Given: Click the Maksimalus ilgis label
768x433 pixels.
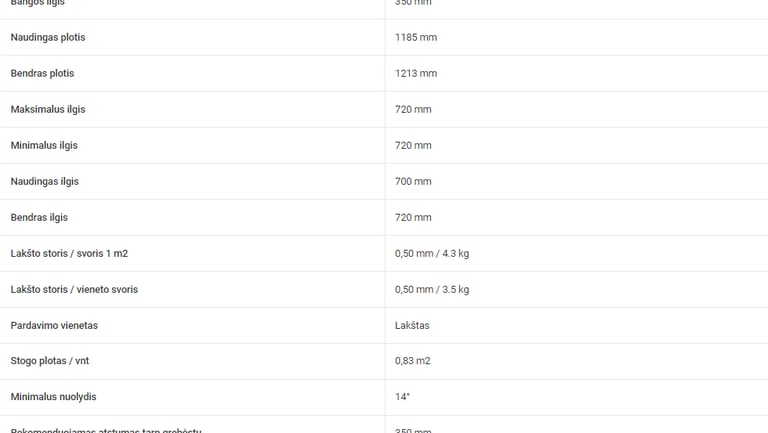Looking at the screenshot, I should click(48, 109).
